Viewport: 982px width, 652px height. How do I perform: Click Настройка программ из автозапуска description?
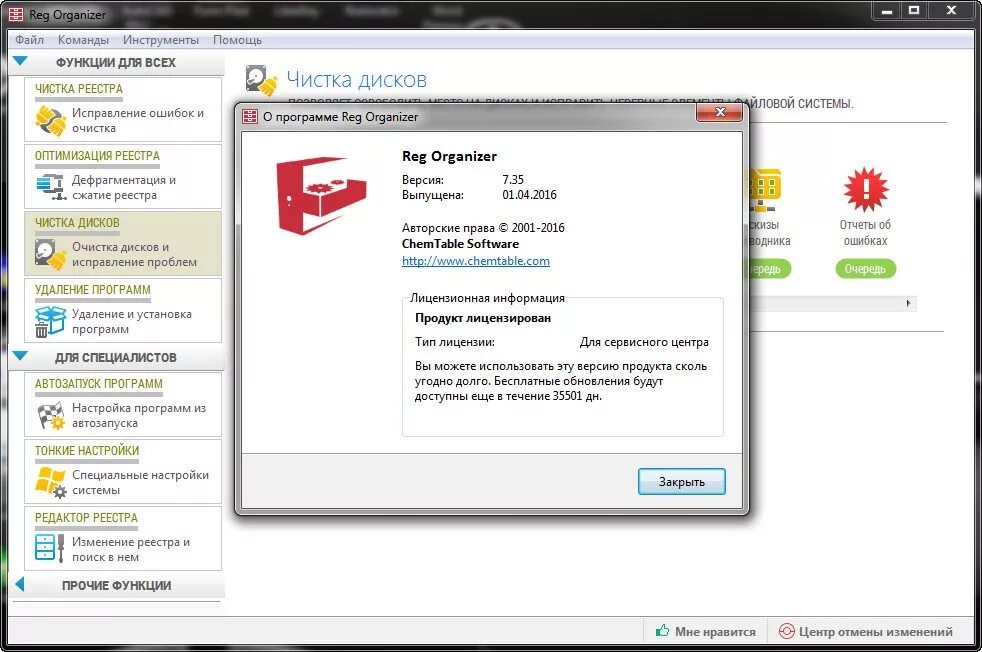click(139, 415)
